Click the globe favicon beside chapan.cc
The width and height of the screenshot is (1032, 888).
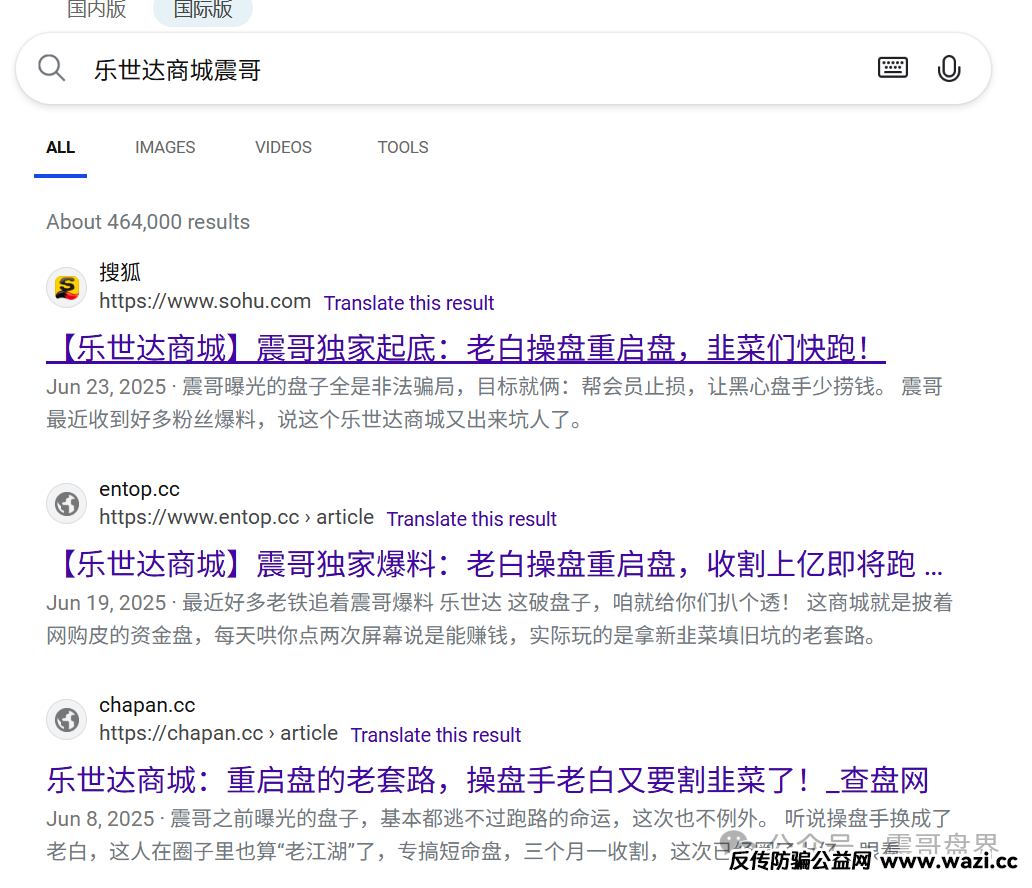tap(66, 719)
